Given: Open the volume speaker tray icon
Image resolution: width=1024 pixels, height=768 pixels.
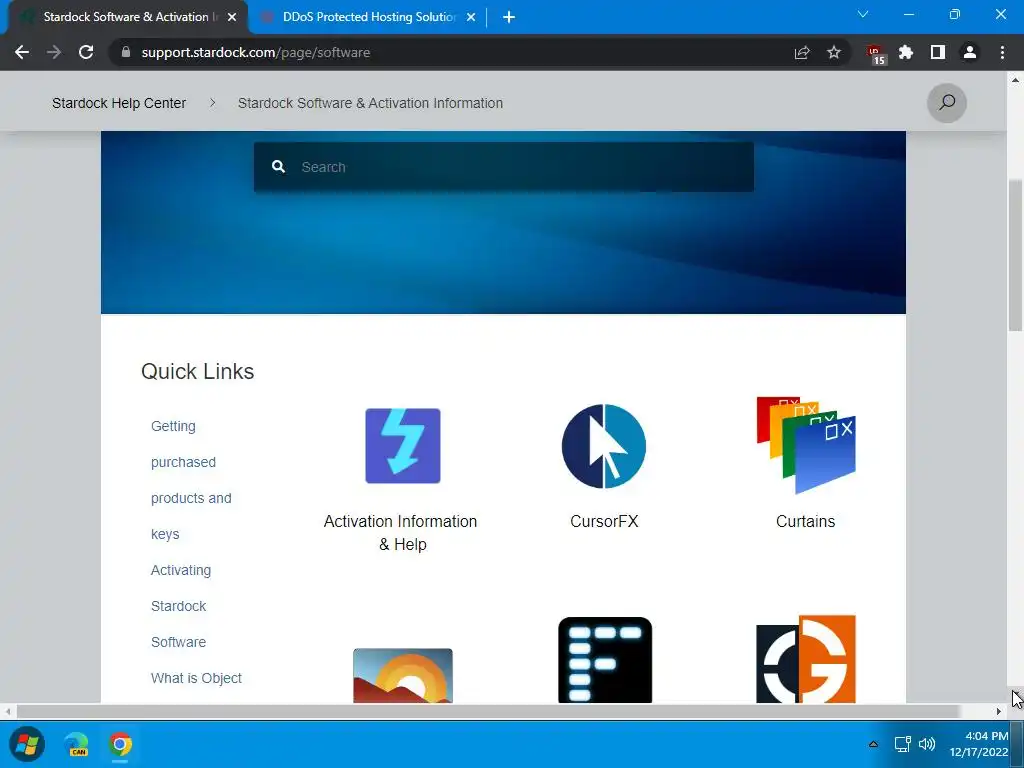Looking at the screenshot, I should 927,744.
